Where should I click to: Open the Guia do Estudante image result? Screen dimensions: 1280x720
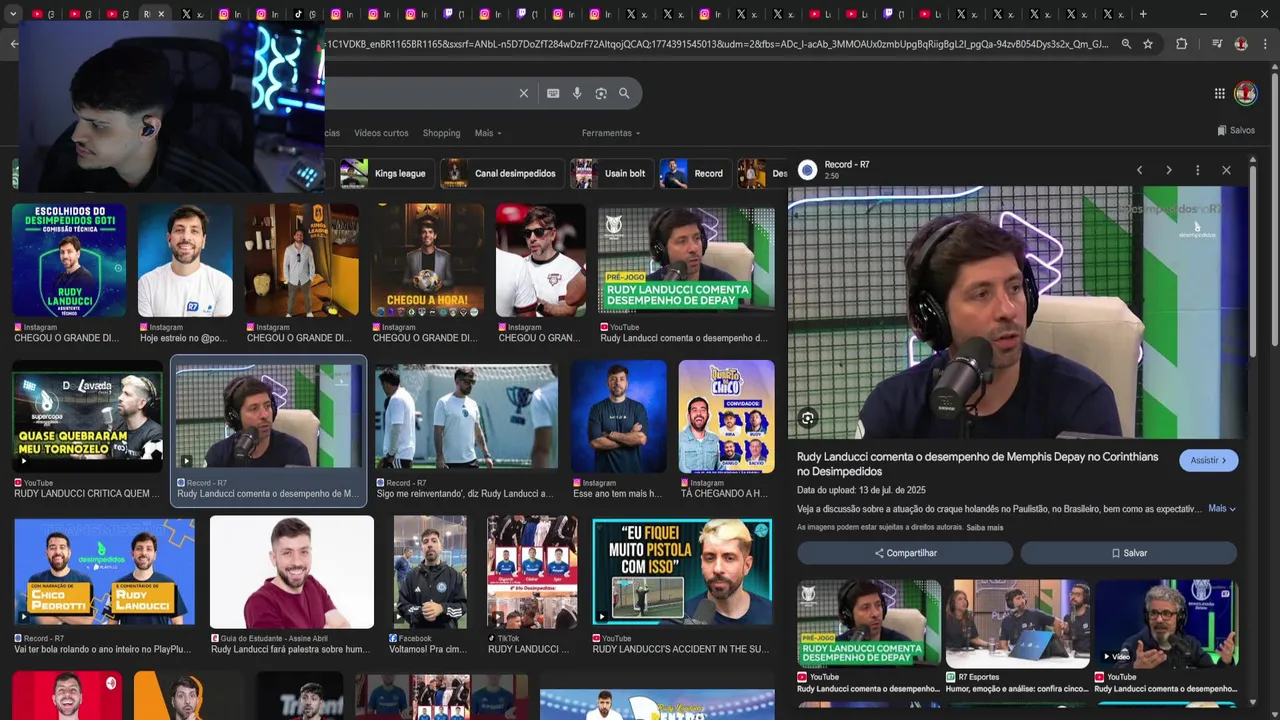tap(292, 572)
